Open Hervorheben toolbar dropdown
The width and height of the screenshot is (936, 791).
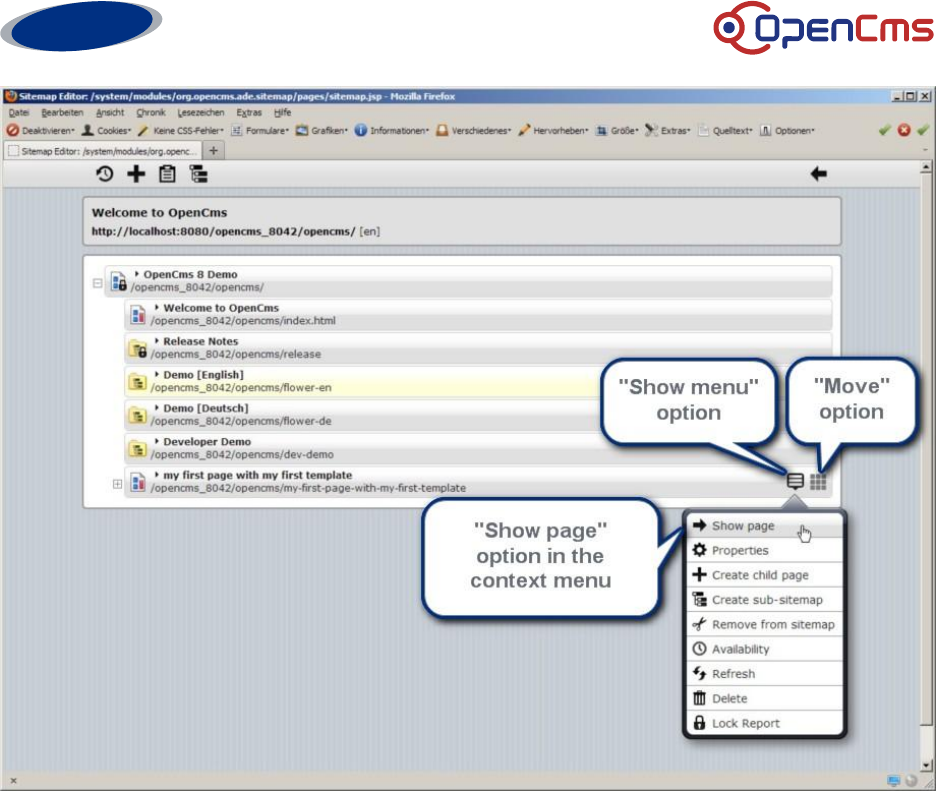[x=553, y=131]
